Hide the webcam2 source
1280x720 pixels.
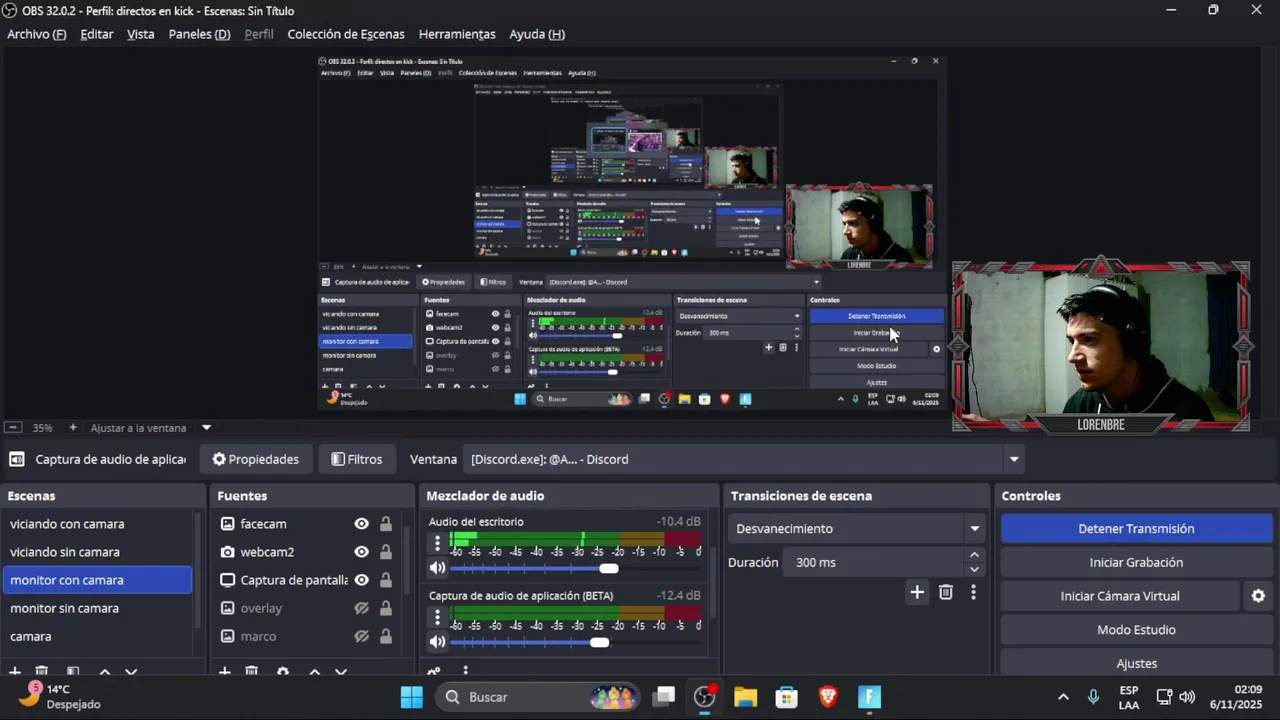pos(362,552)
